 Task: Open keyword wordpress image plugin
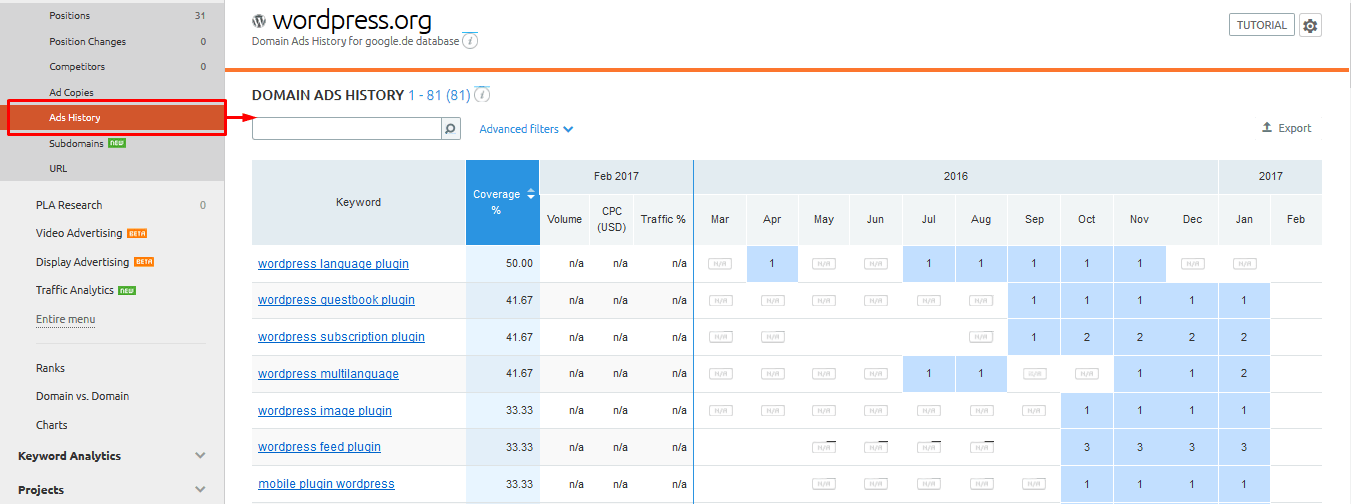coord(325,411)
